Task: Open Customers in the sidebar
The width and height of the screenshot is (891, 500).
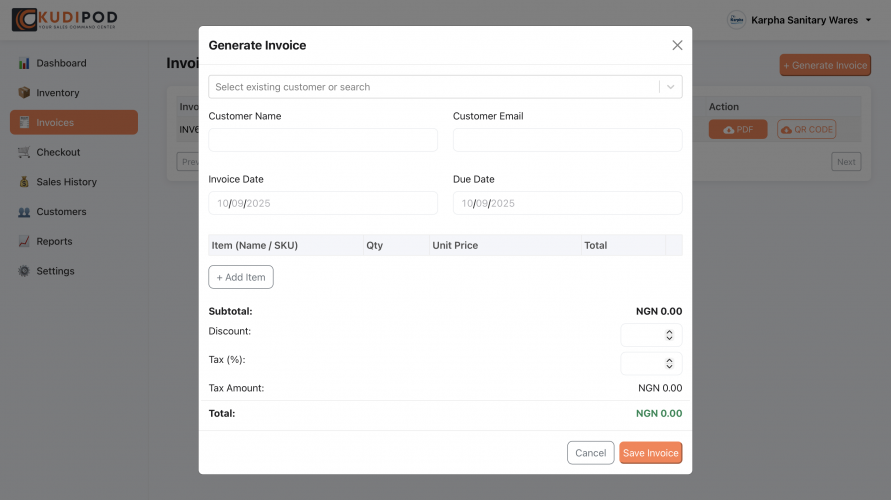Action: click(x=74, y=211)
